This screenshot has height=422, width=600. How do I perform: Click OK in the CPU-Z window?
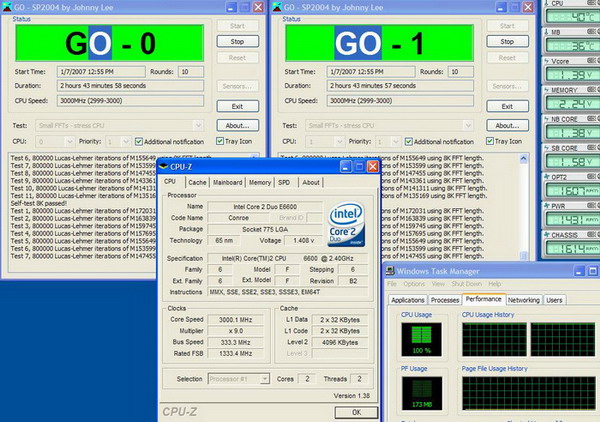(356, 412)
